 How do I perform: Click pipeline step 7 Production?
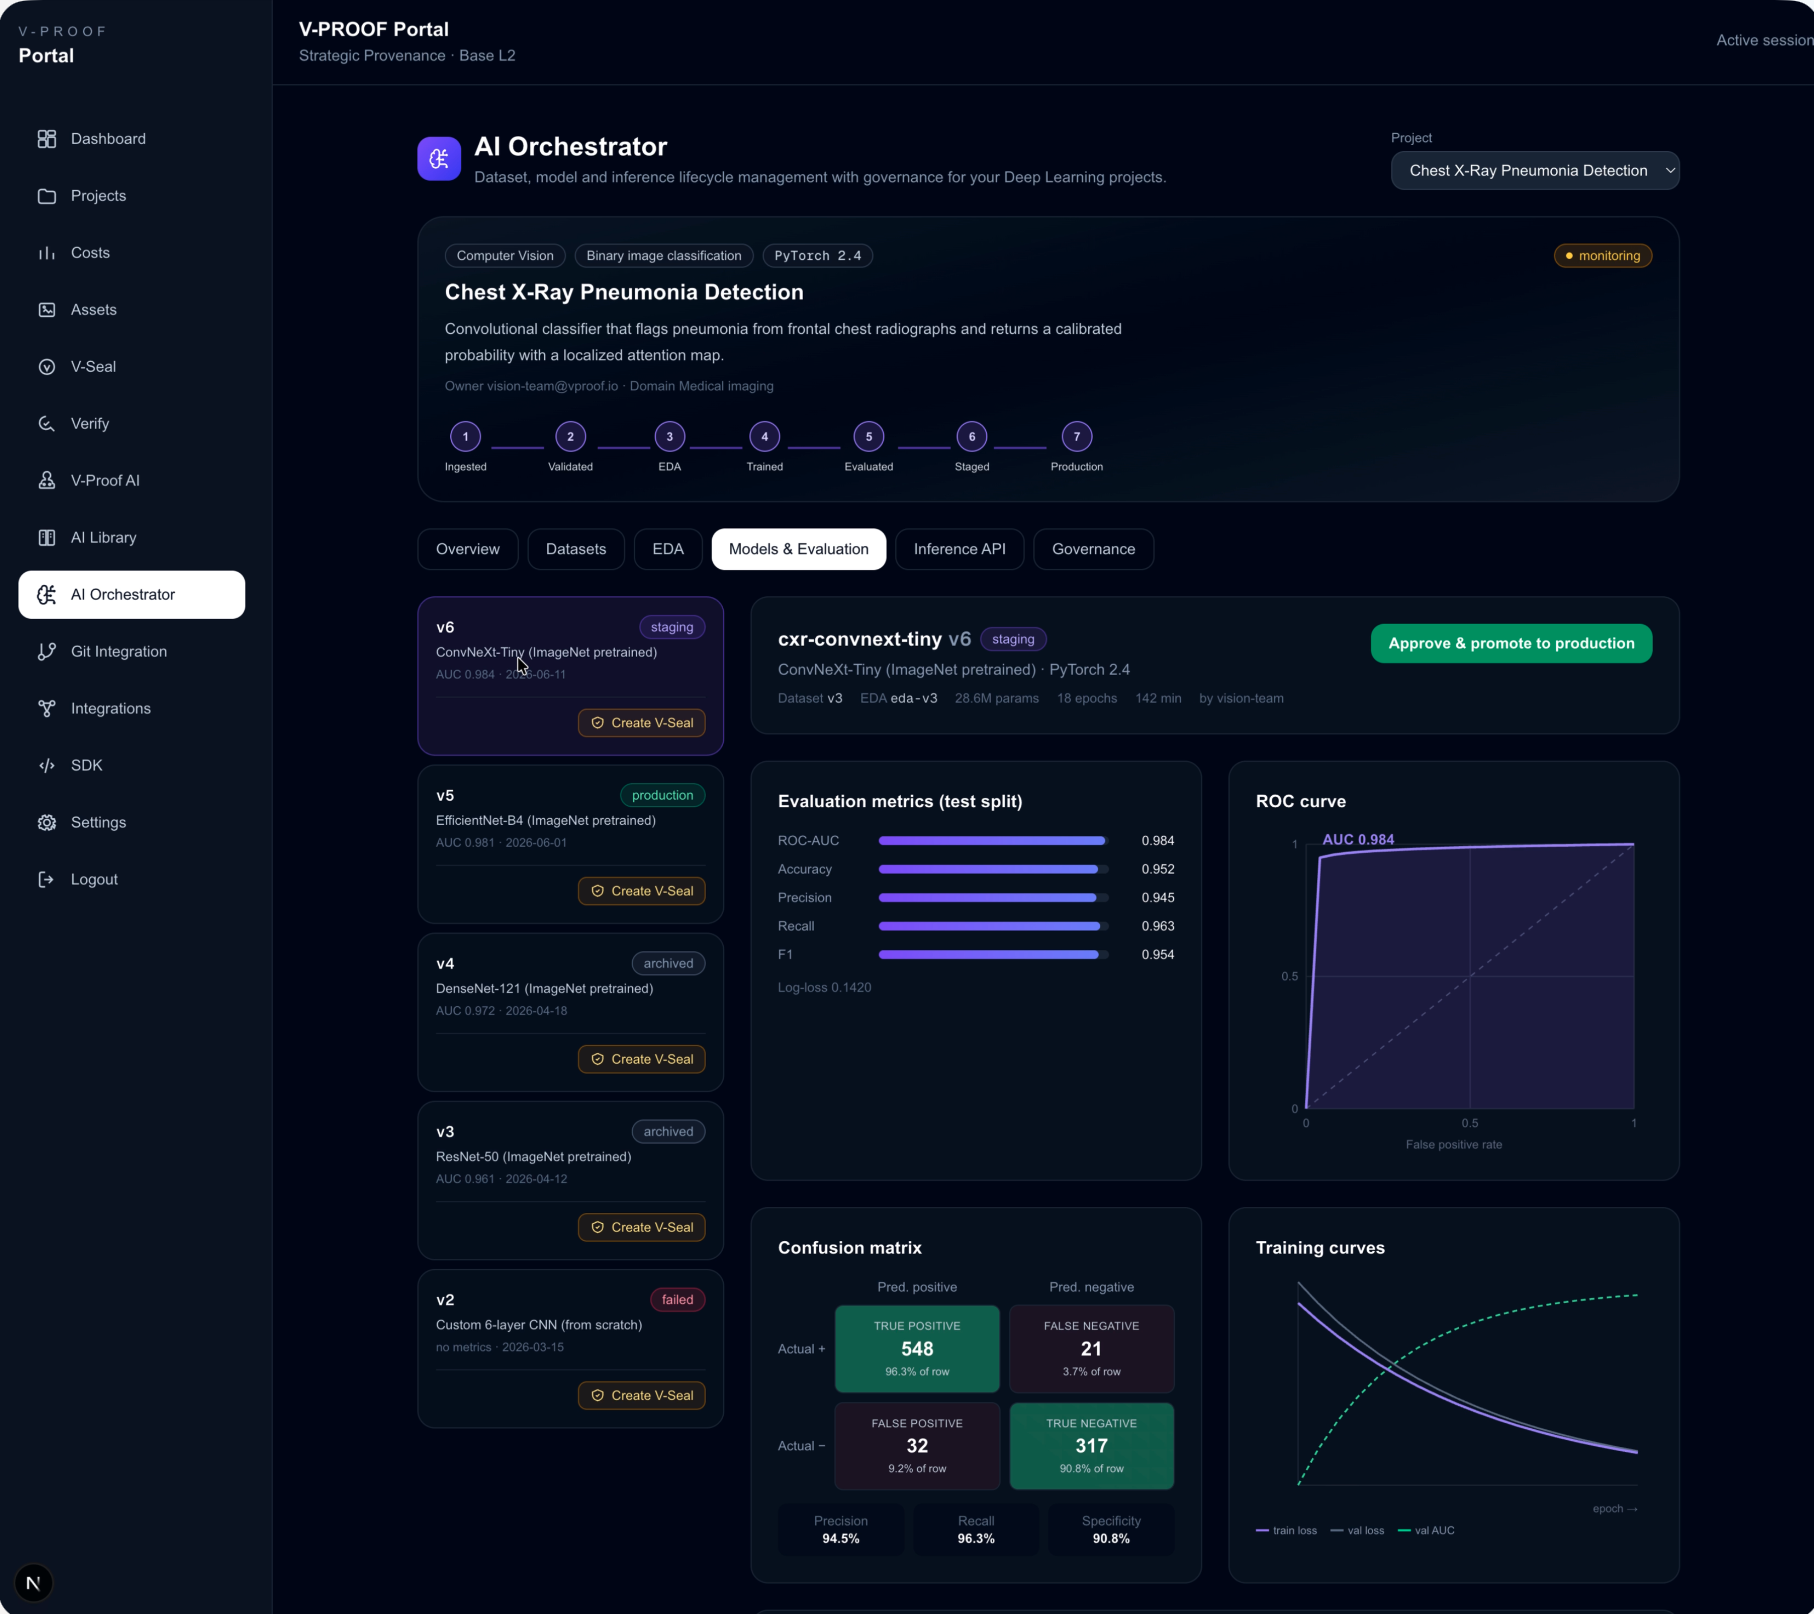coord(1077,437)
